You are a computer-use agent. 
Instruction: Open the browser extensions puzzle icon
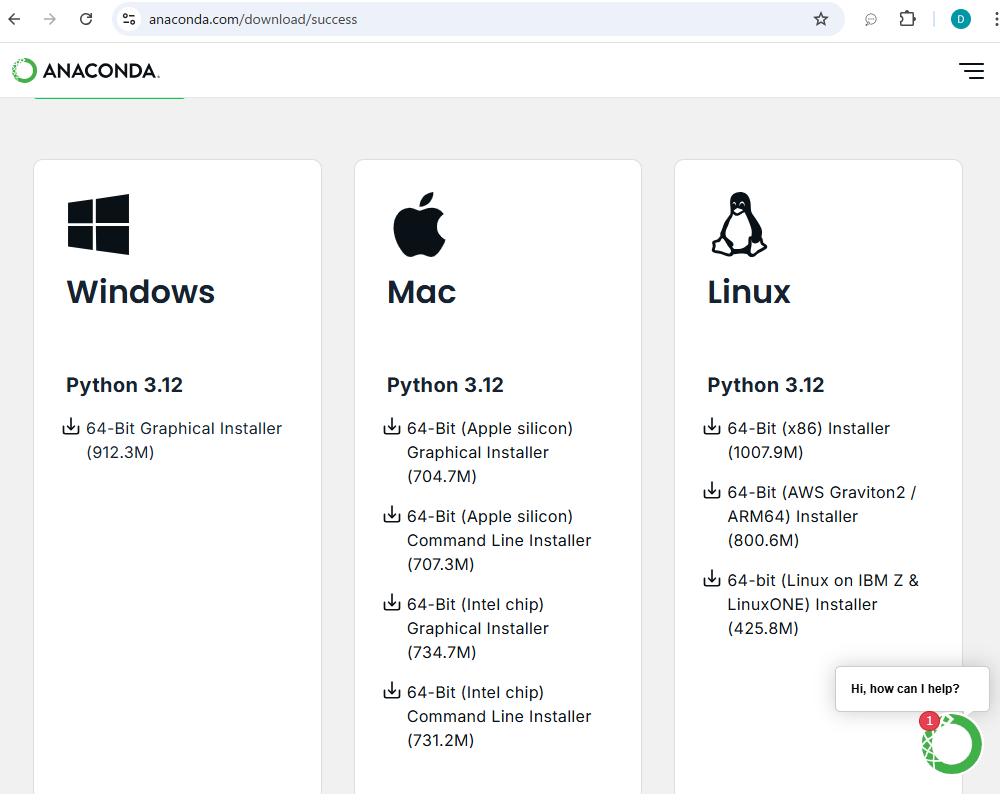tap(907, 19)
